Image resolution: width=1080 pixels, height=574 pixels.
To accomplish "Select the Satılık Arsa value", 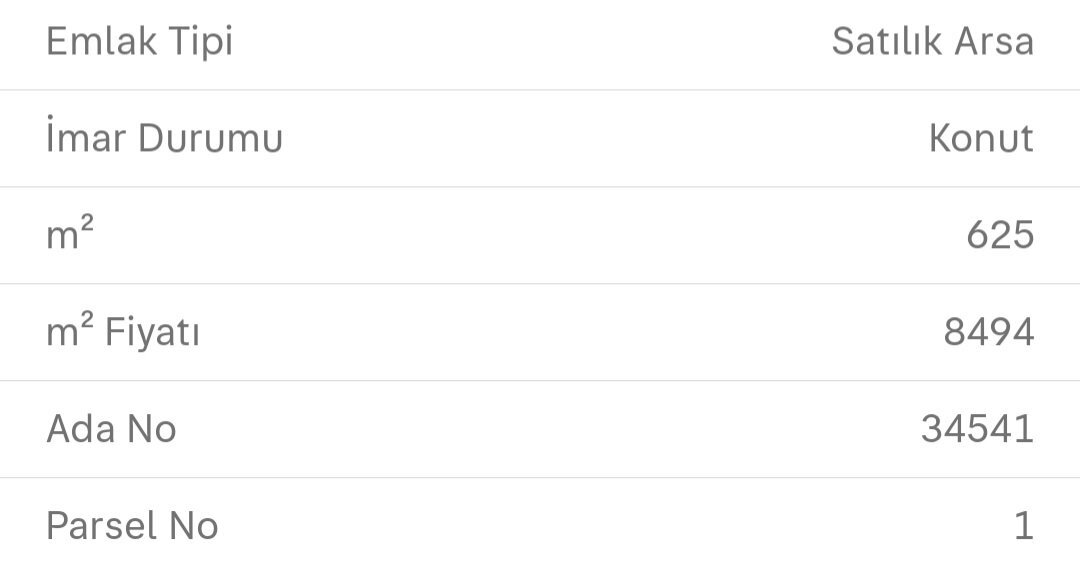I will point(932,43).
